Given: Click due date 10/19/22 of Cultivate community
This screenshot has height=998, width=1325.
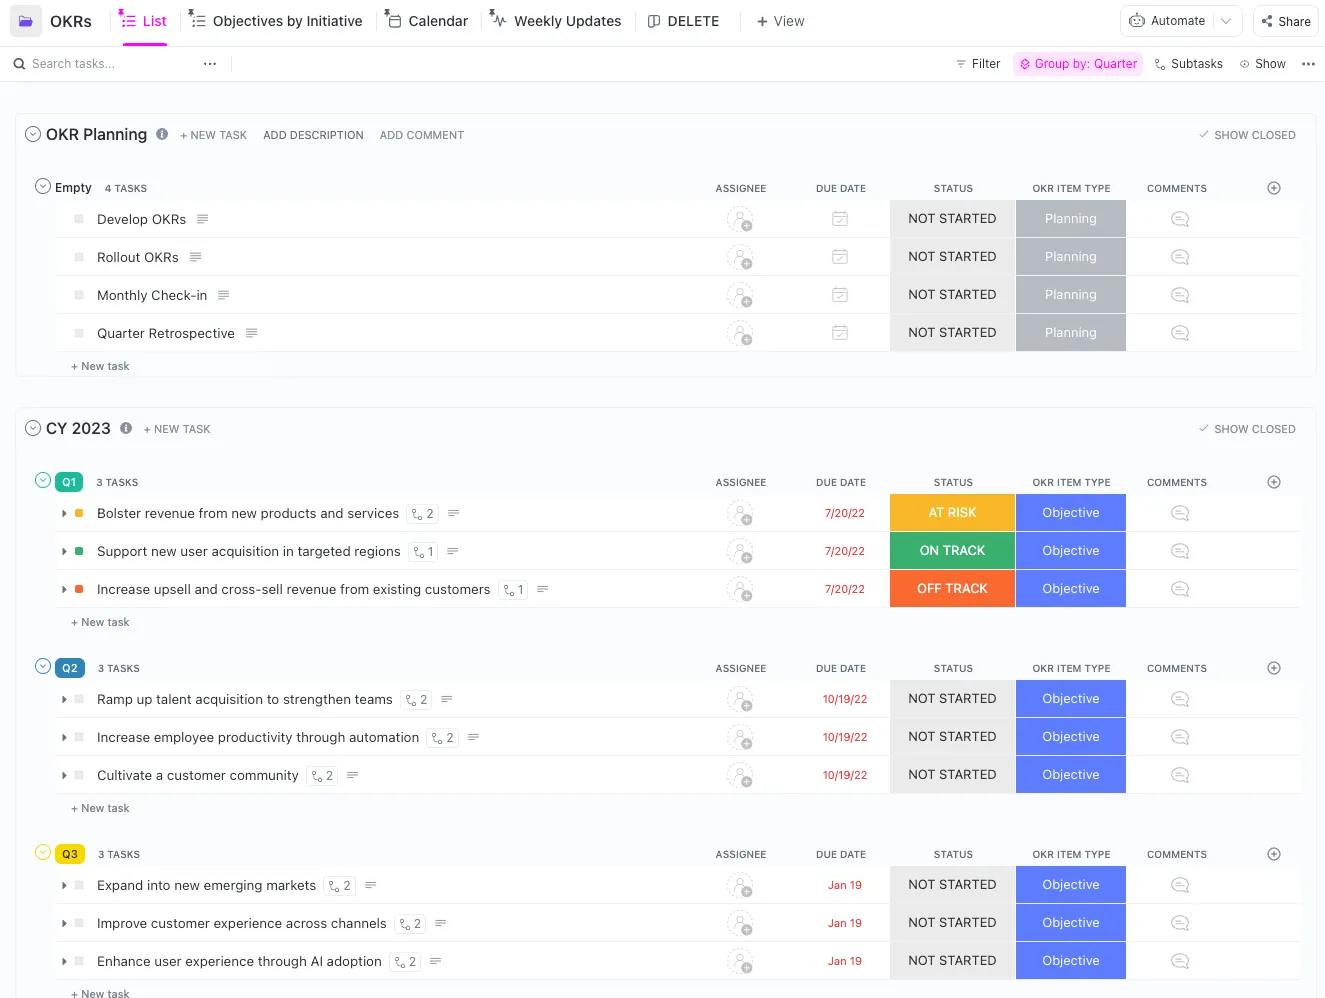Looking at the screenshot, I should pyautogui.click(x=845, y=775).
